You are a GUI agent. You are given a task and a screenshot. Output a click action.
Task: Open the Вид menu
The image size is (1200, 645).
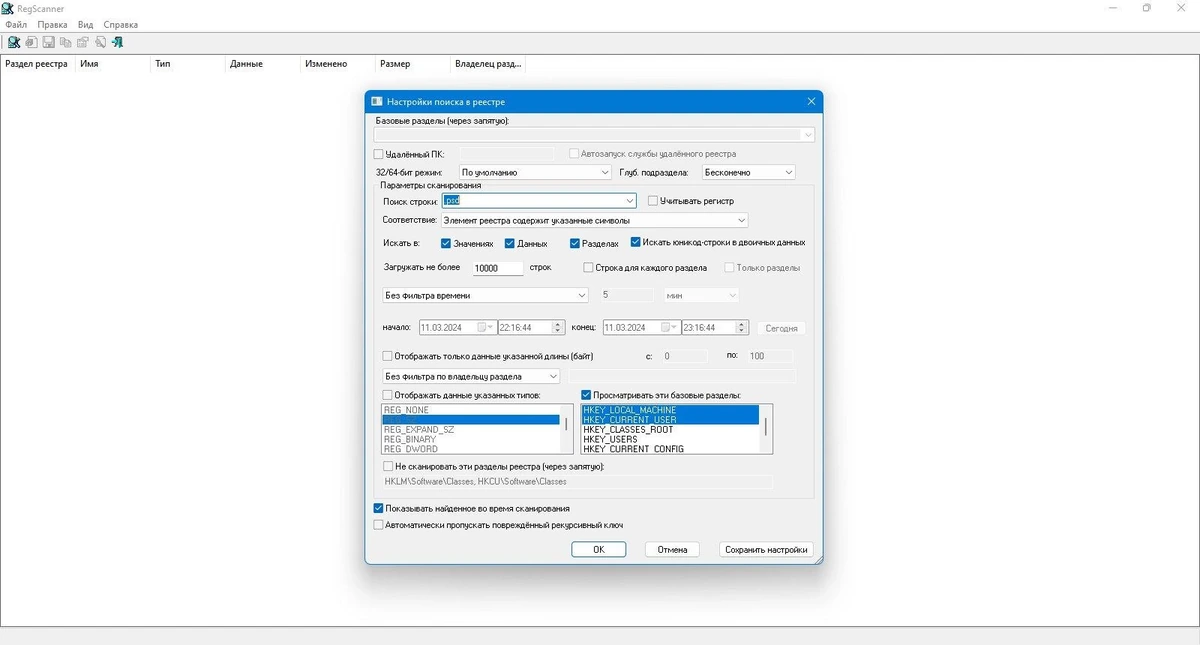86,24
